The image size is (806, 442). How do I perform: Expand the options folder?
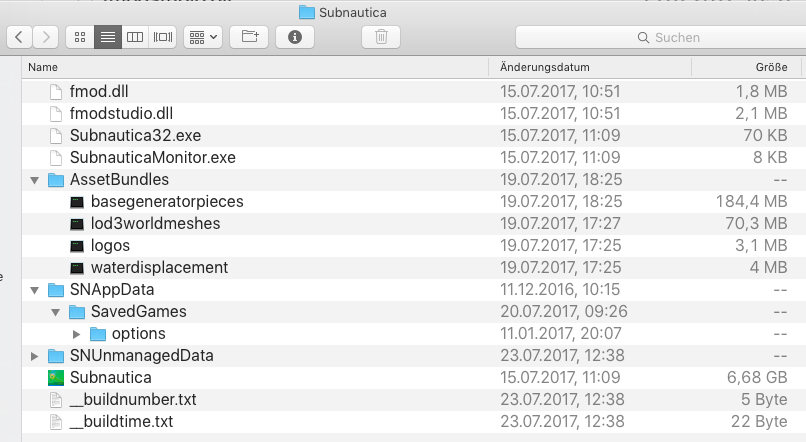point(77,334)
